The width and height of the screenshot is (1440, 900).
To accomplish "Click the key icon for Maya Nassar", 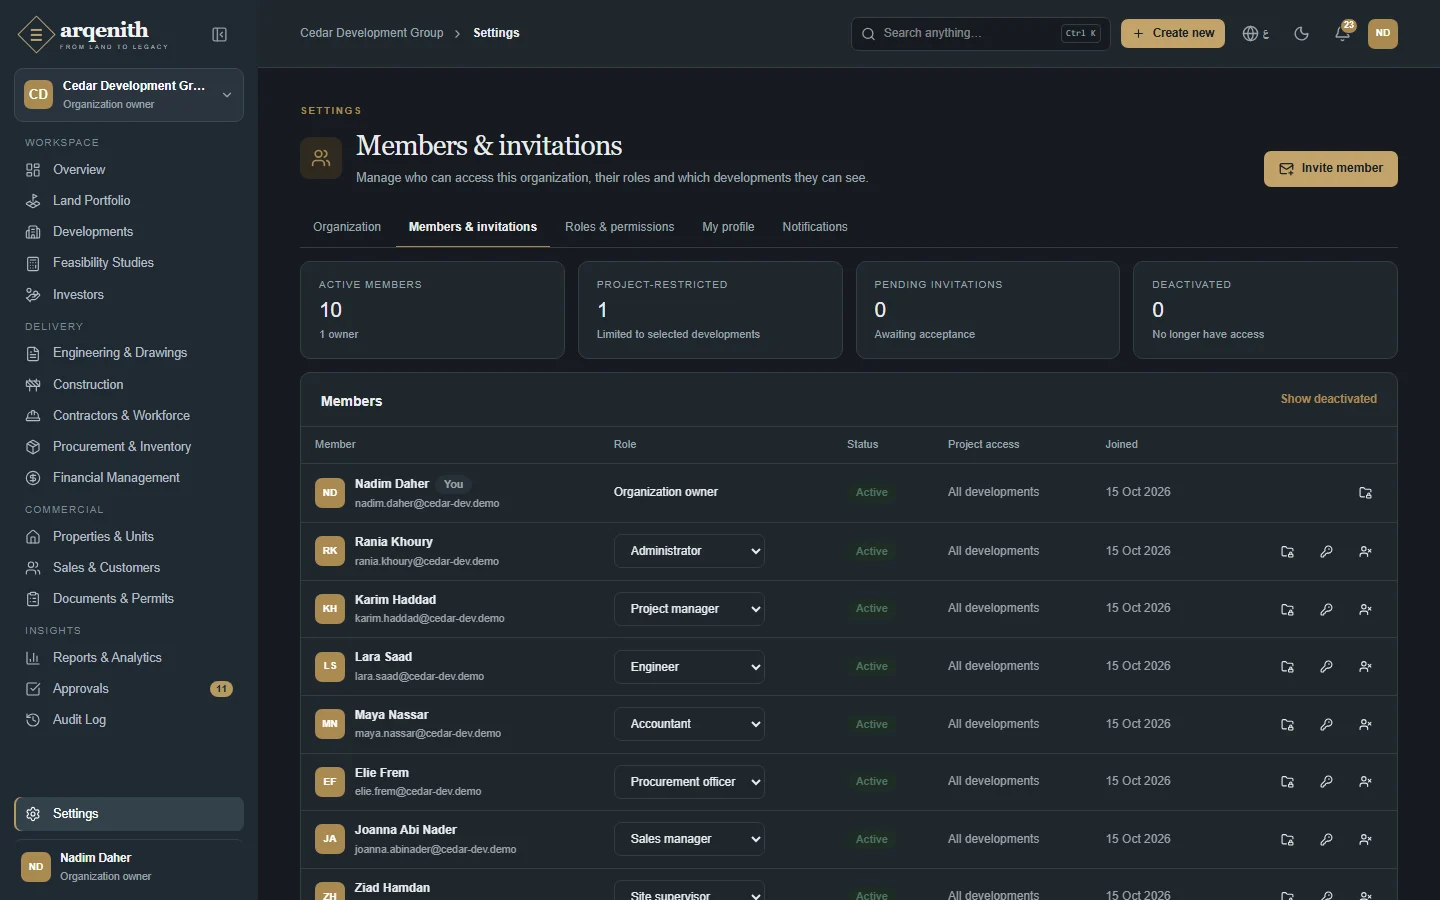I will coord(1326,724).
